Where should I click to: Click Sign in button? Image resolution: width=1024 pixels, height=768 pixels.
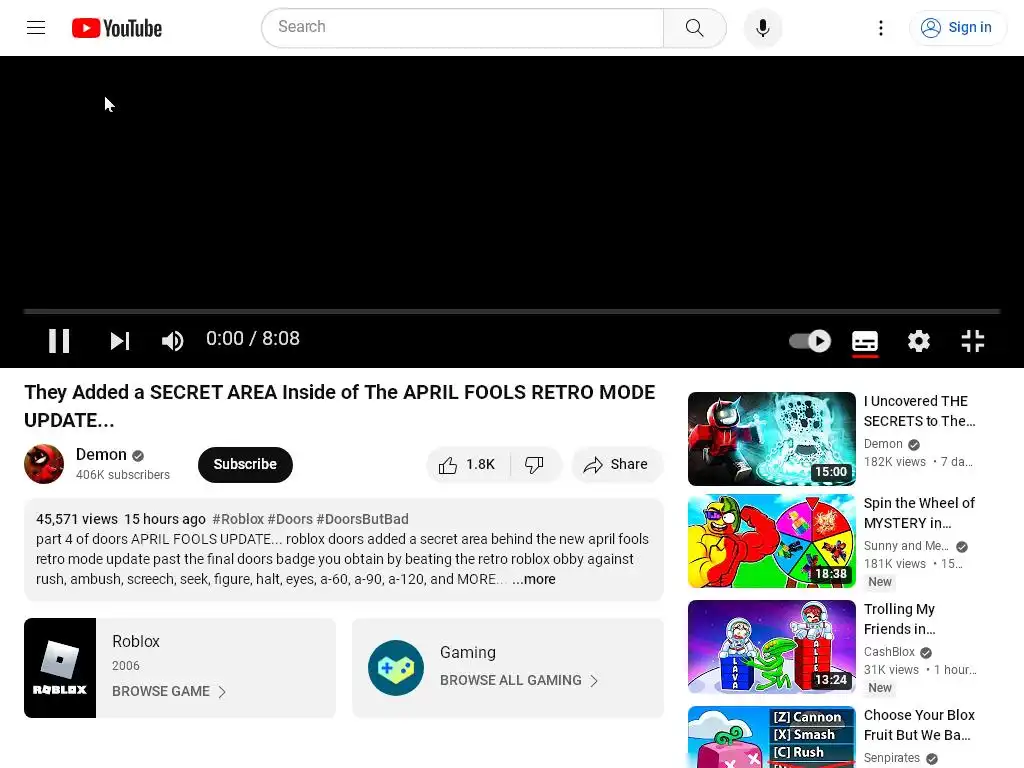[x=957, y=27]
